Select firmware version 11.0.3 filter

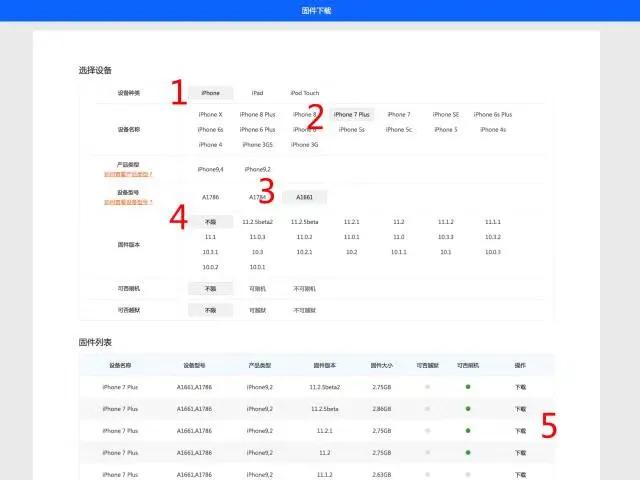257,237
